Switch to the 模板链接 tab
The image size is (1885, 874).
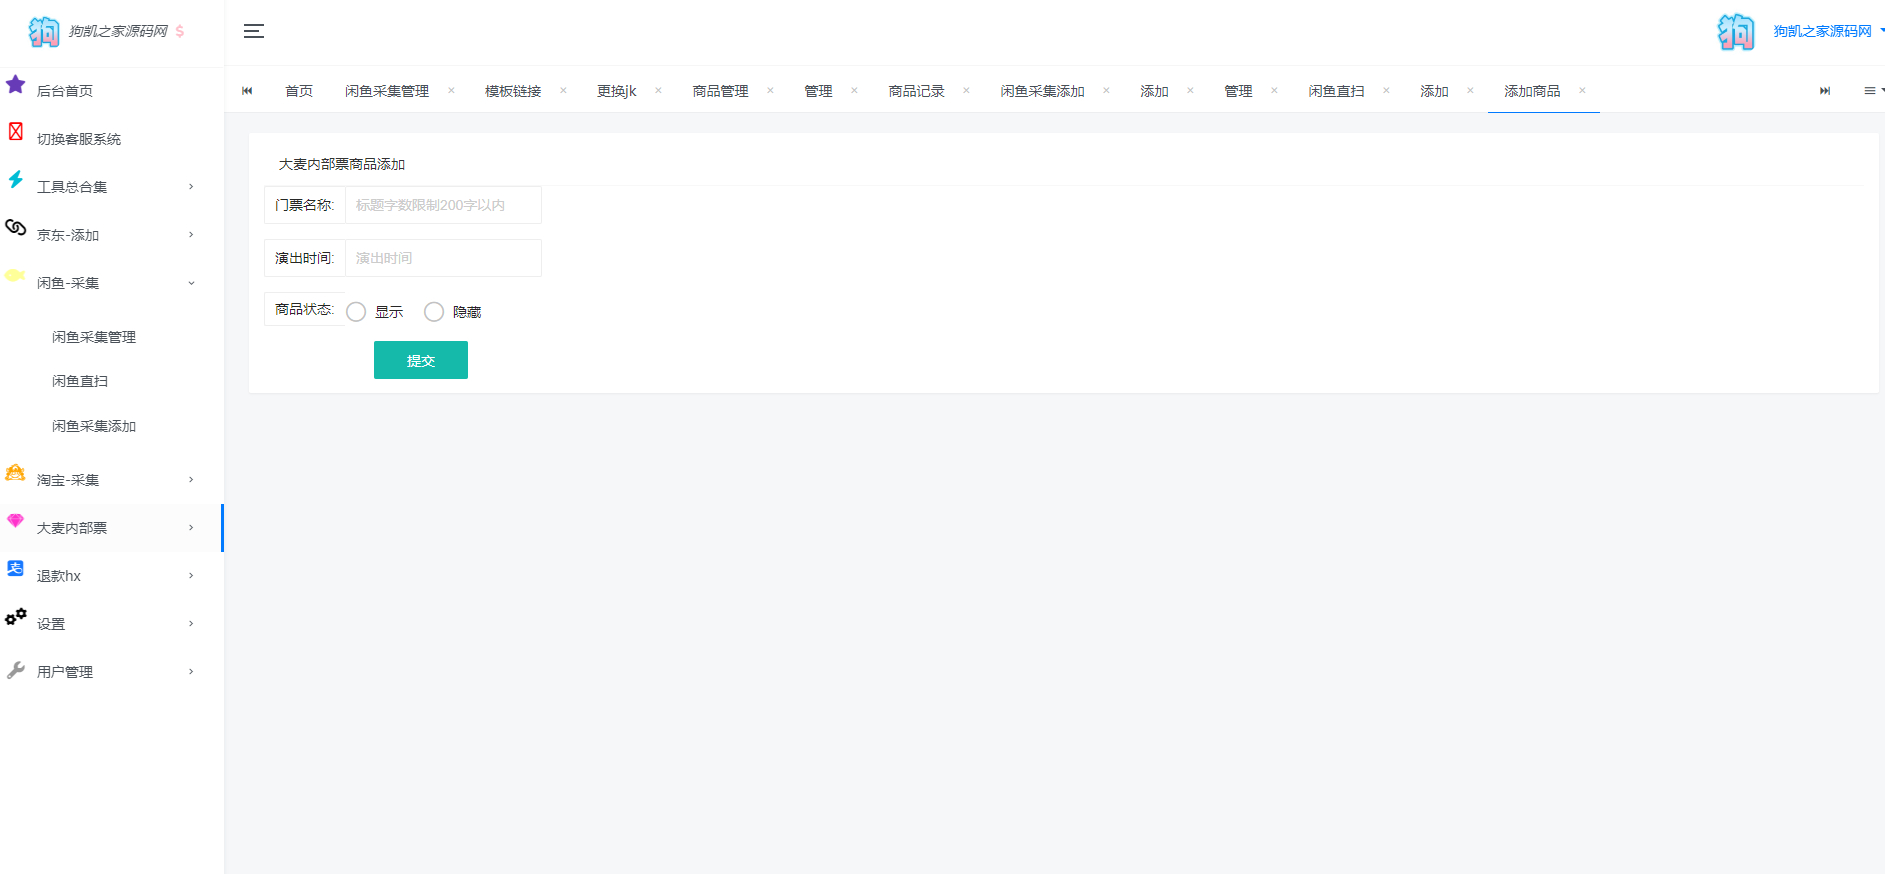[513, 91]
